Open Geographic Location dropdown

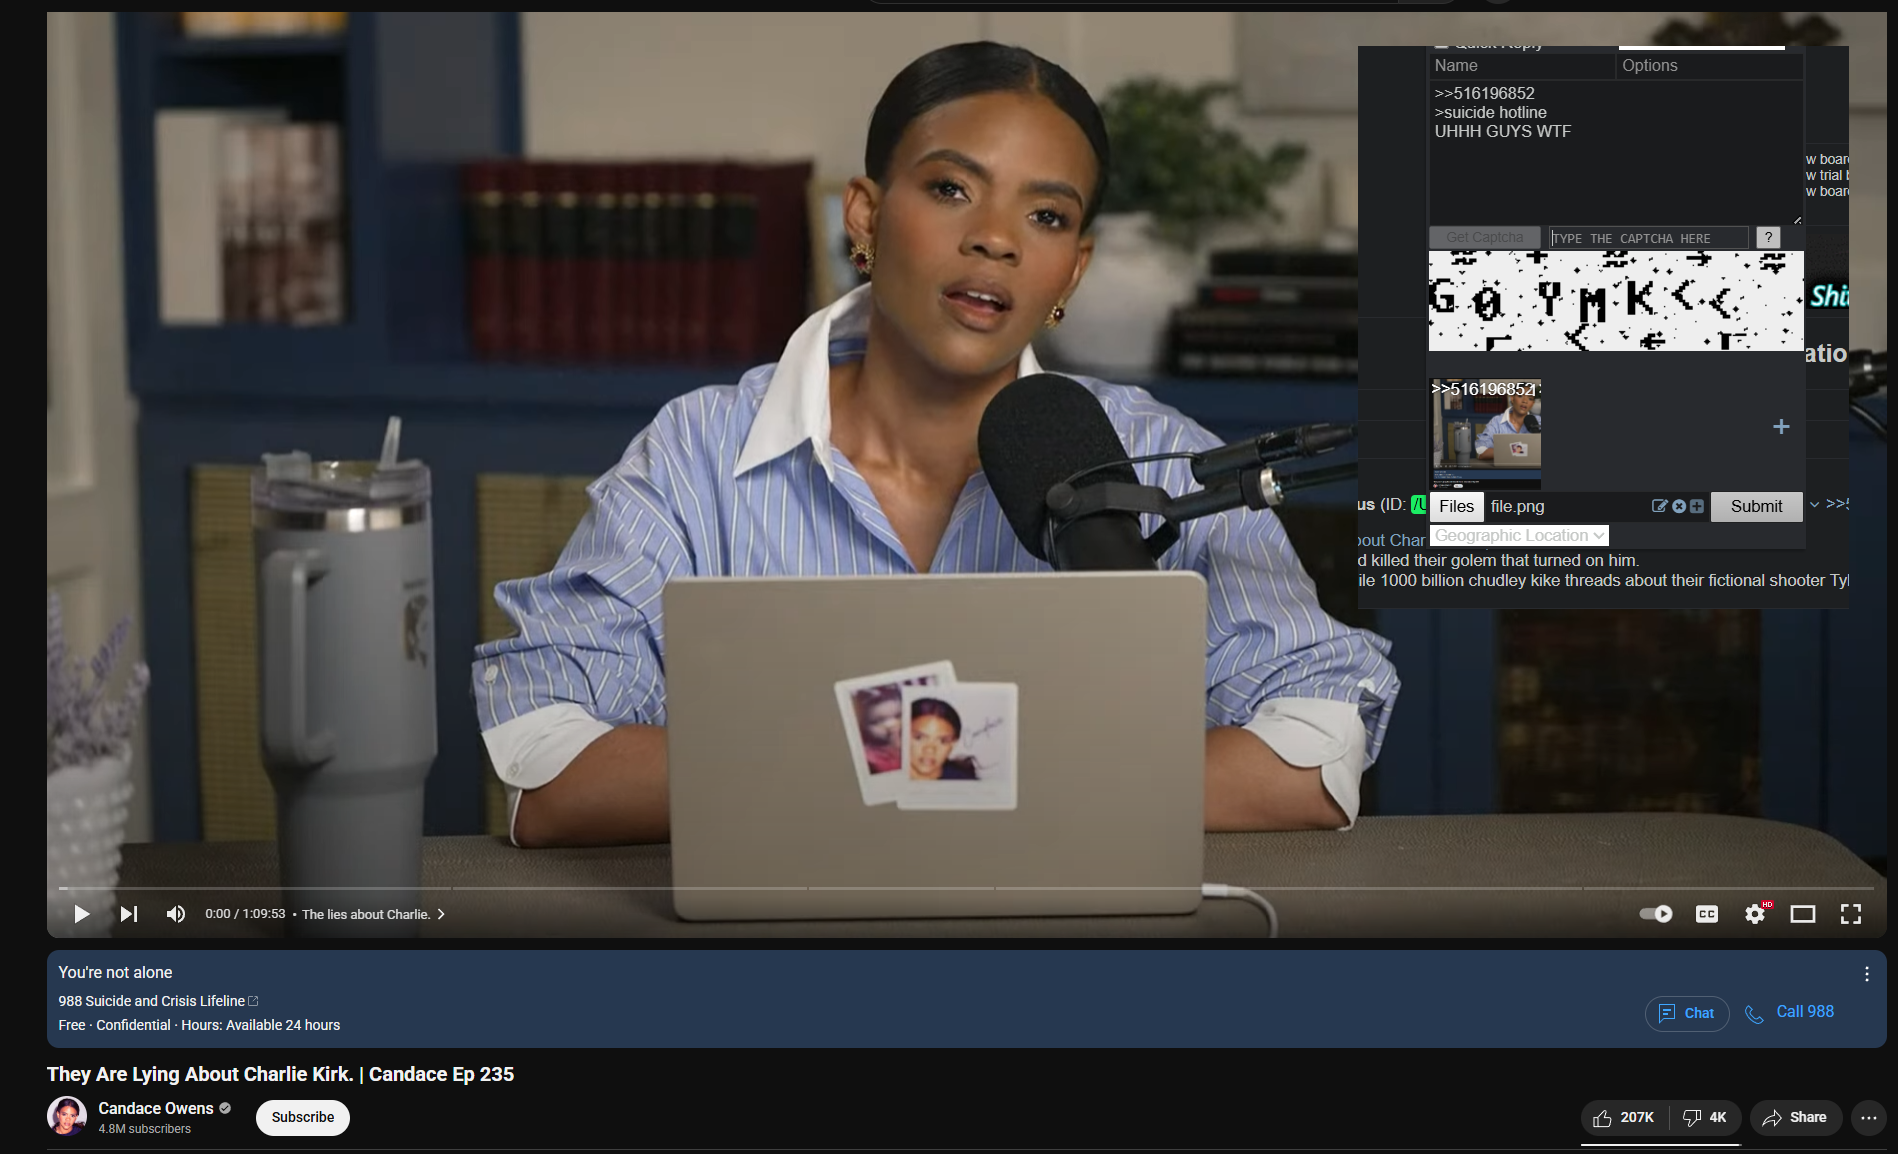click(1519, 536)
